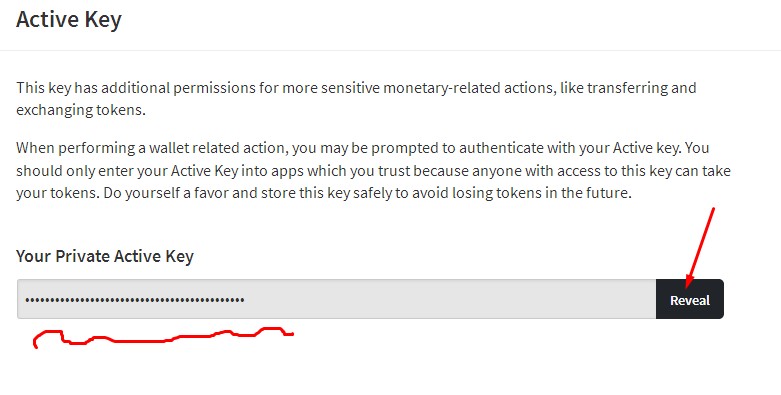Click the divider line below Active Key heading
The image size is (781, 395).
(390, 50)
